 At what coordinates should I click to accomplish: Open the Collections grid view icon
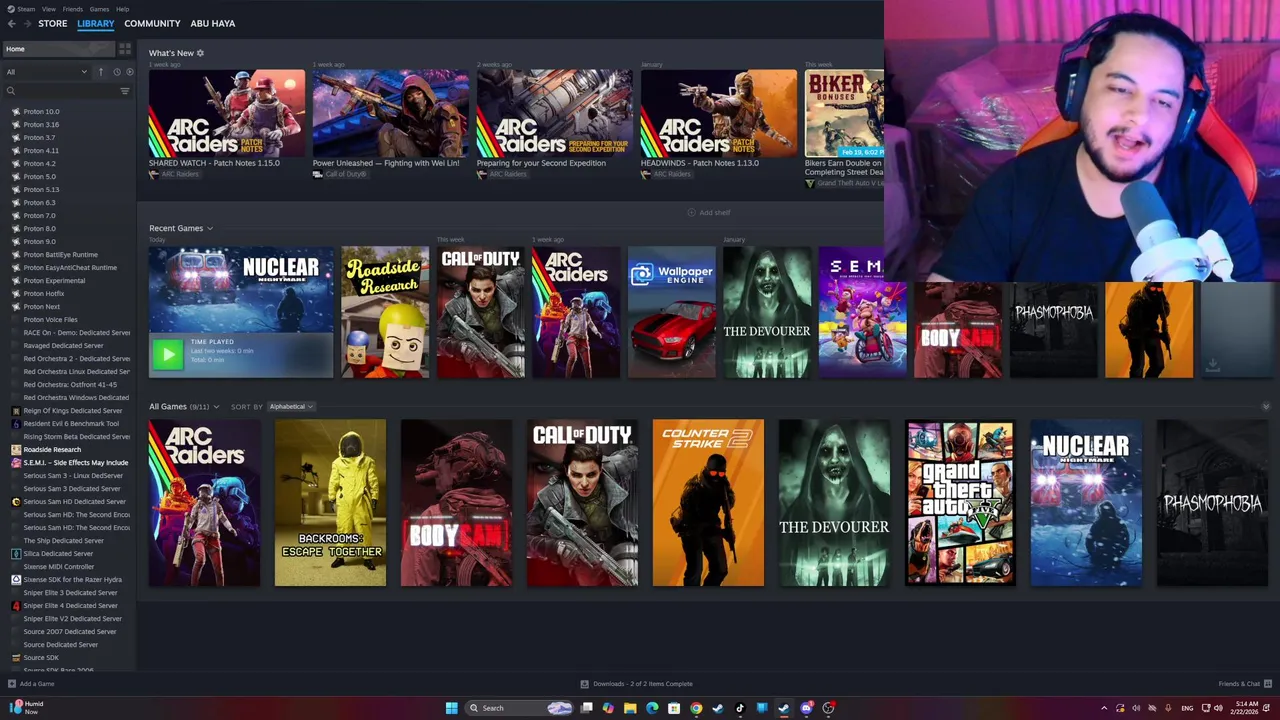click(125, 49)
